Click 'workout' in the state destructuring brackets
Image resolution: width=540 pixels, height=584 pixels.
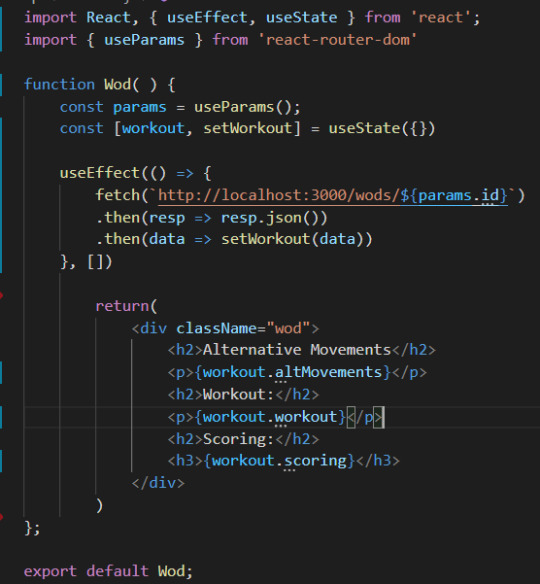153,128
